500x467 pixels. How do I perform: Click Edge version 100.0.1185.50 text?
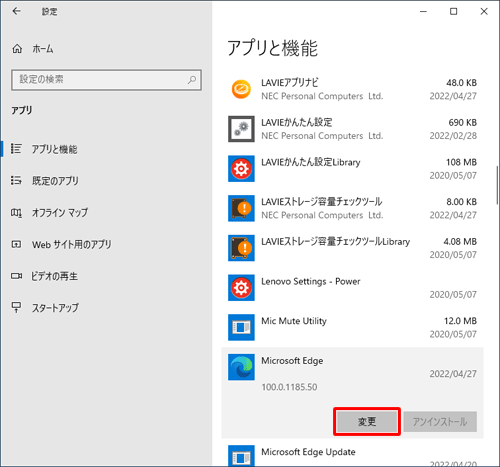point(289,387)
